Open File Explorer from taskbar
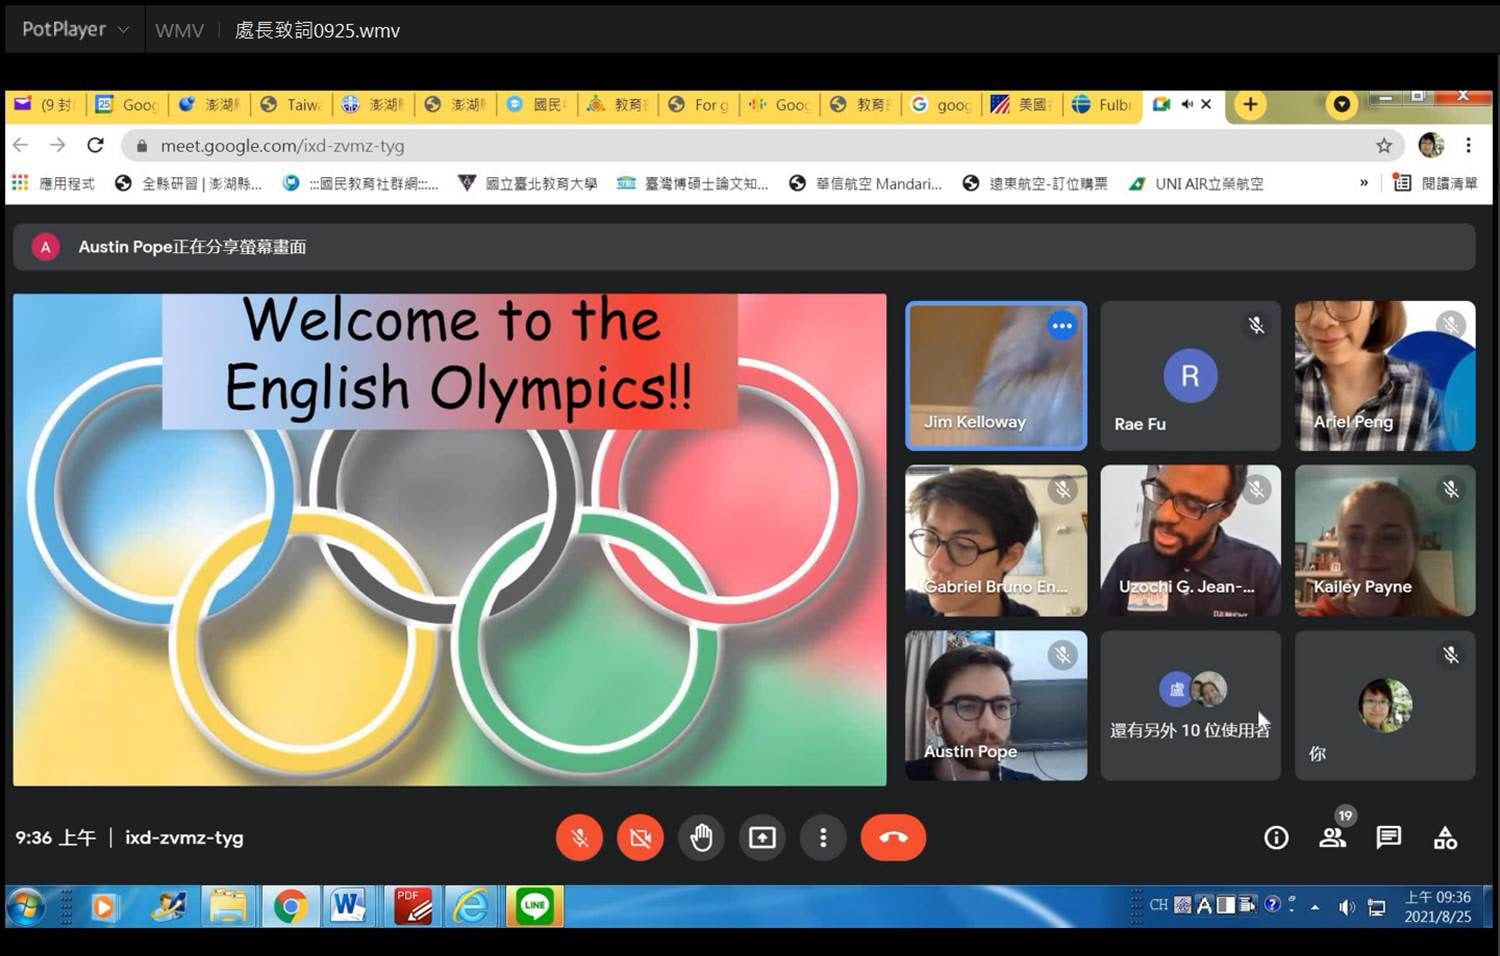 (x=228, y=907)
